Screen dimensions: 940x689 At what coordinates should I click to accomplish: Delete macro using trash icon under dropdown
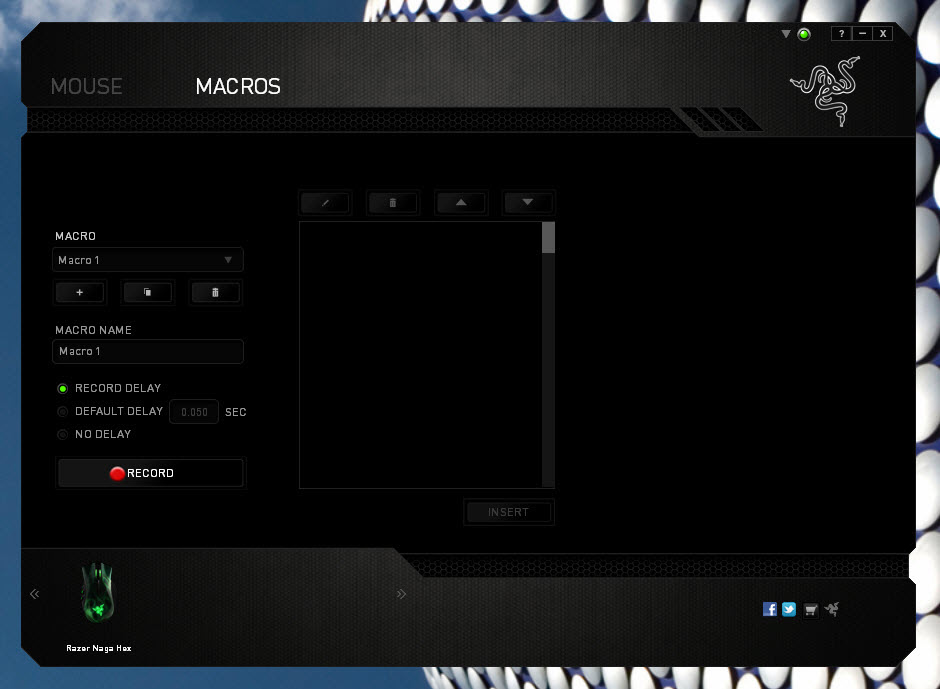[215, 293]
